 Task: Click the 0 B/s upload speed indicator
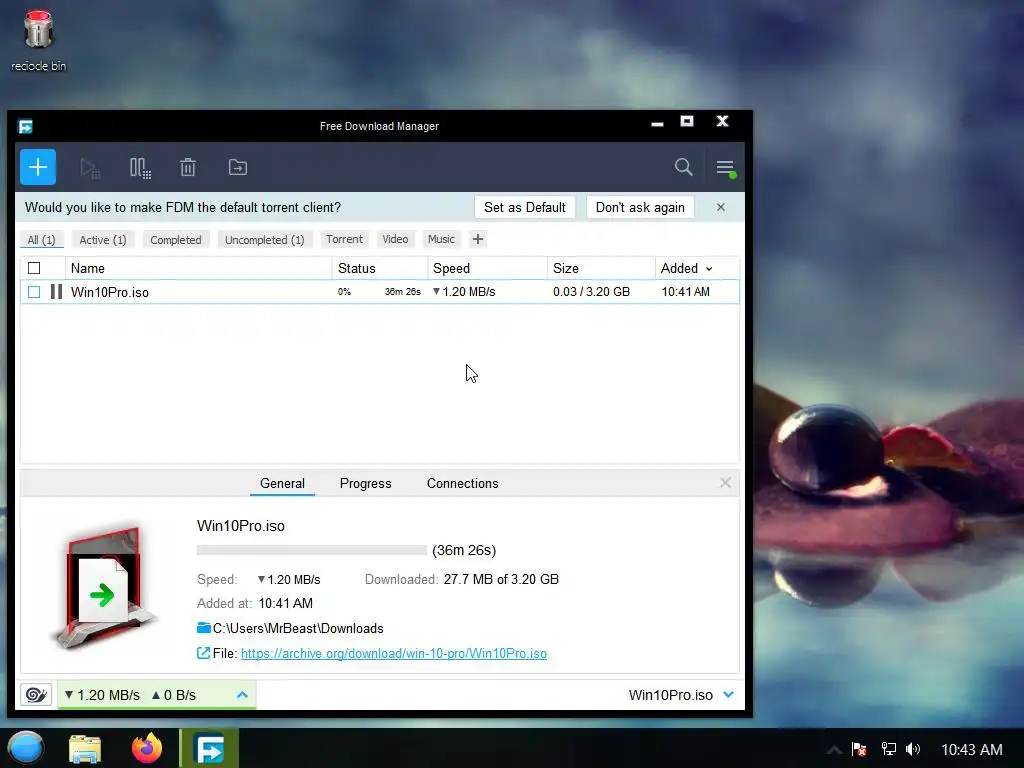[x=174, y=695]
